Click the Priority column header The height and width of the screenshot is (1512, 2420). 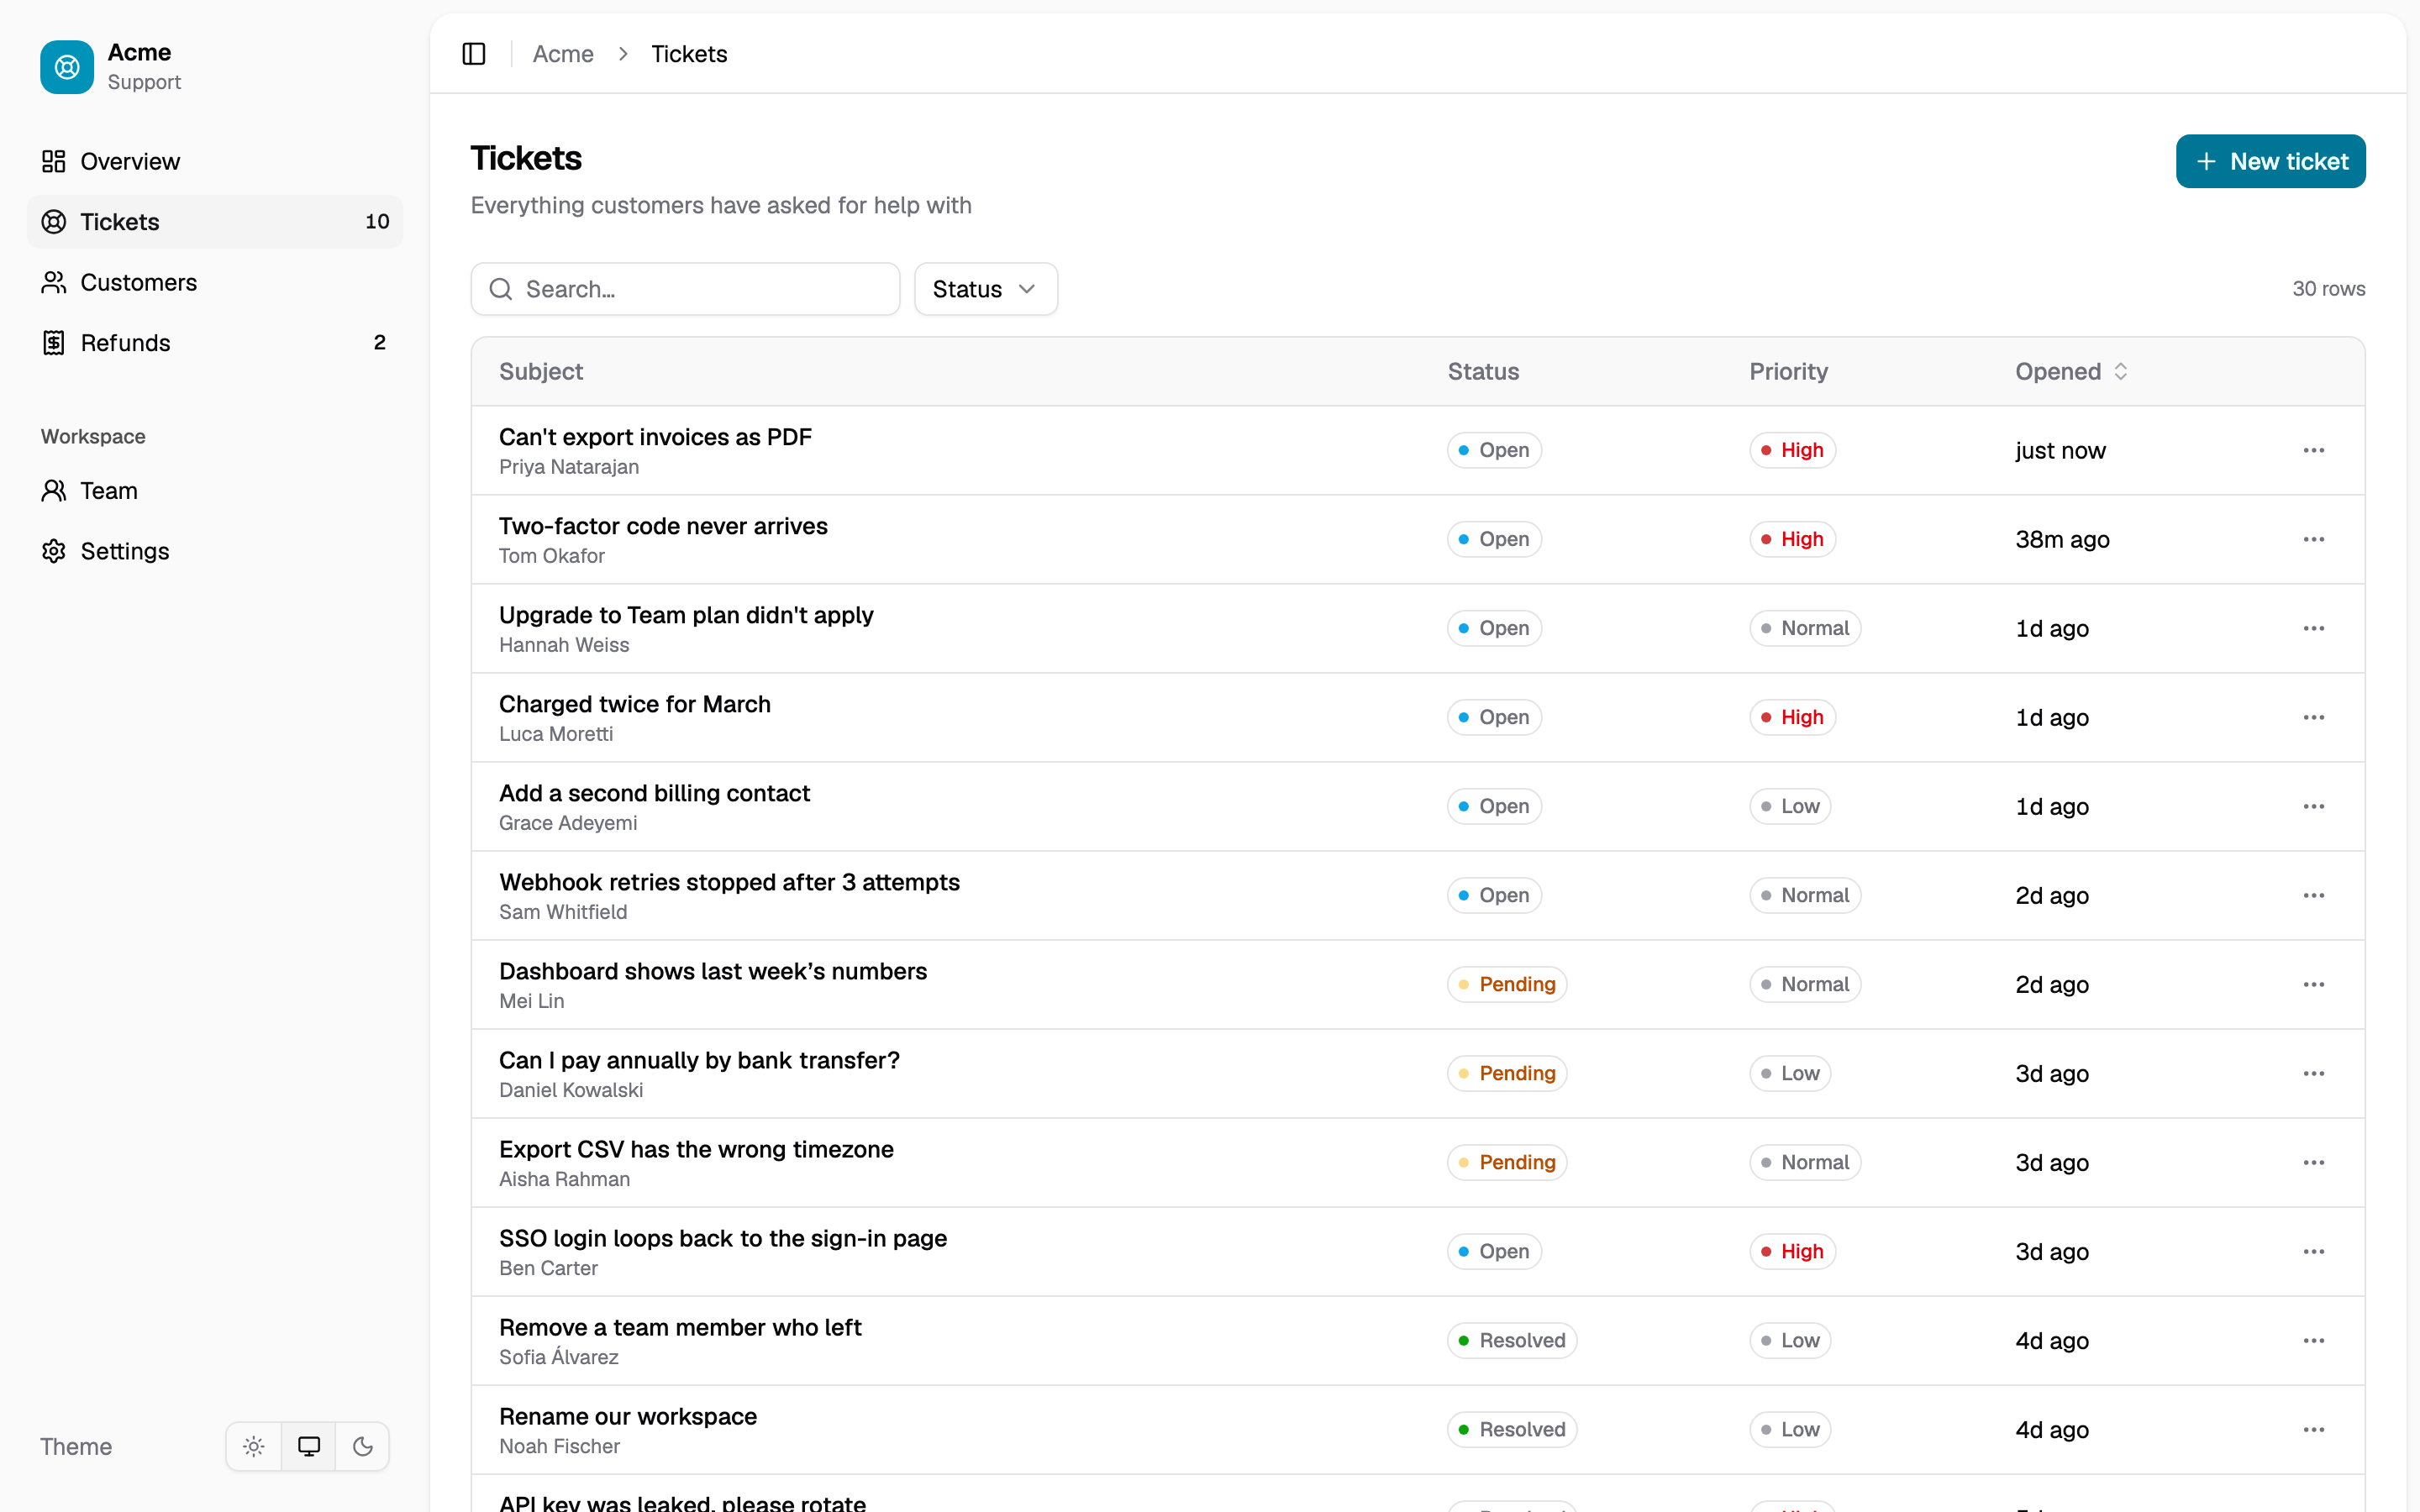pos(1788,371)
